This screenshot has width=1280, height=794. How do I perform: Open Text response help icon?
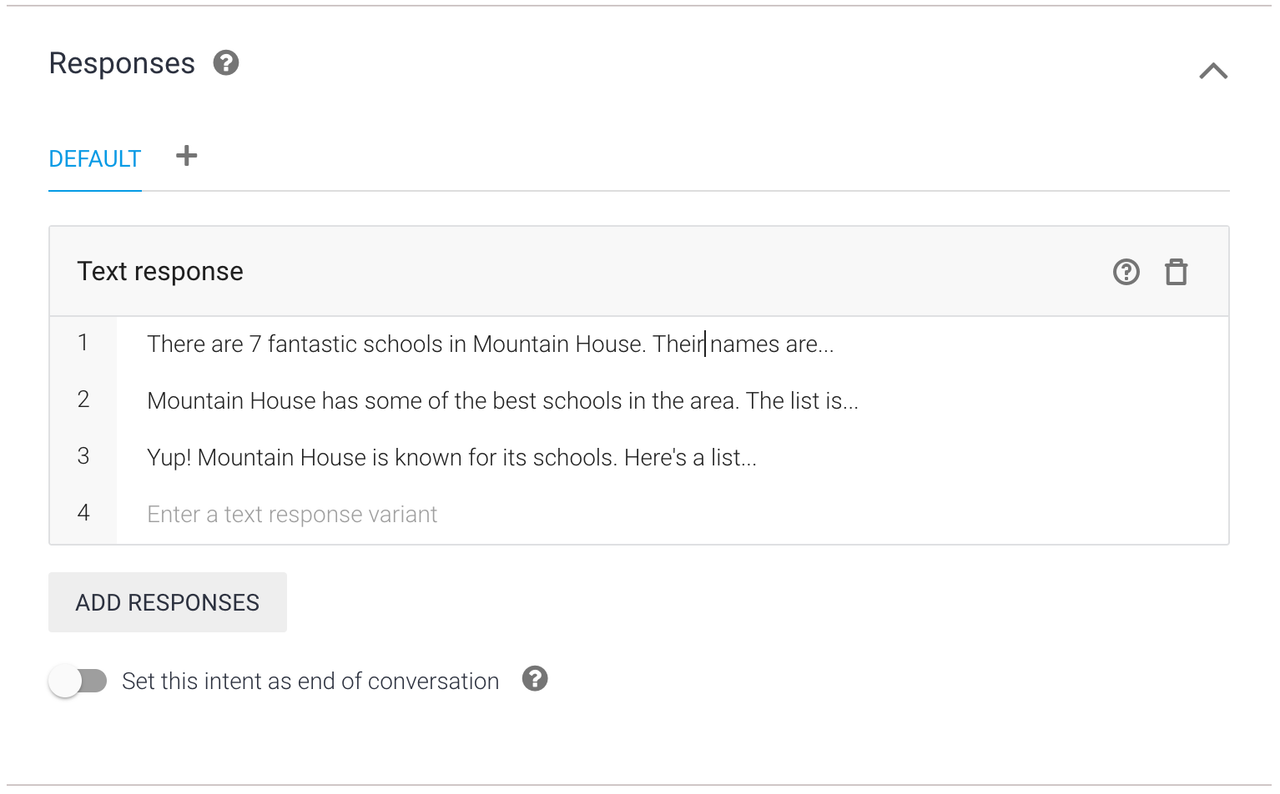1126,272
